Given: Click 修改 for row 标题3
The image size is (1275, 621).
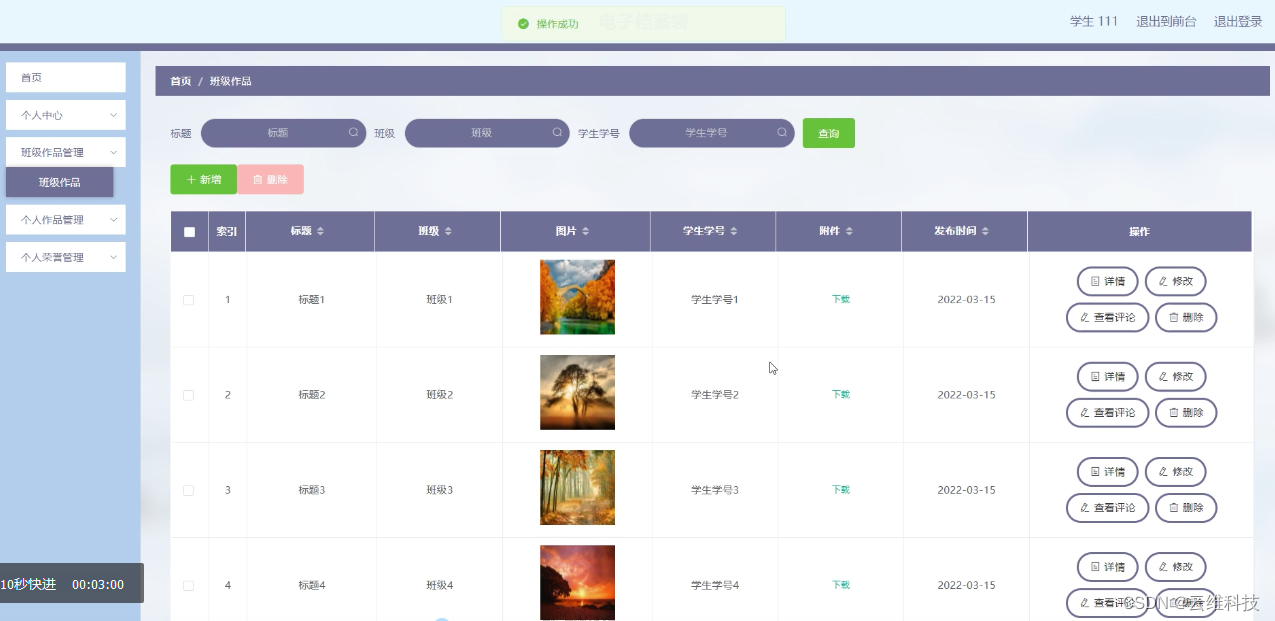Looking at the screenshot, I should (x=1175, y=471).
